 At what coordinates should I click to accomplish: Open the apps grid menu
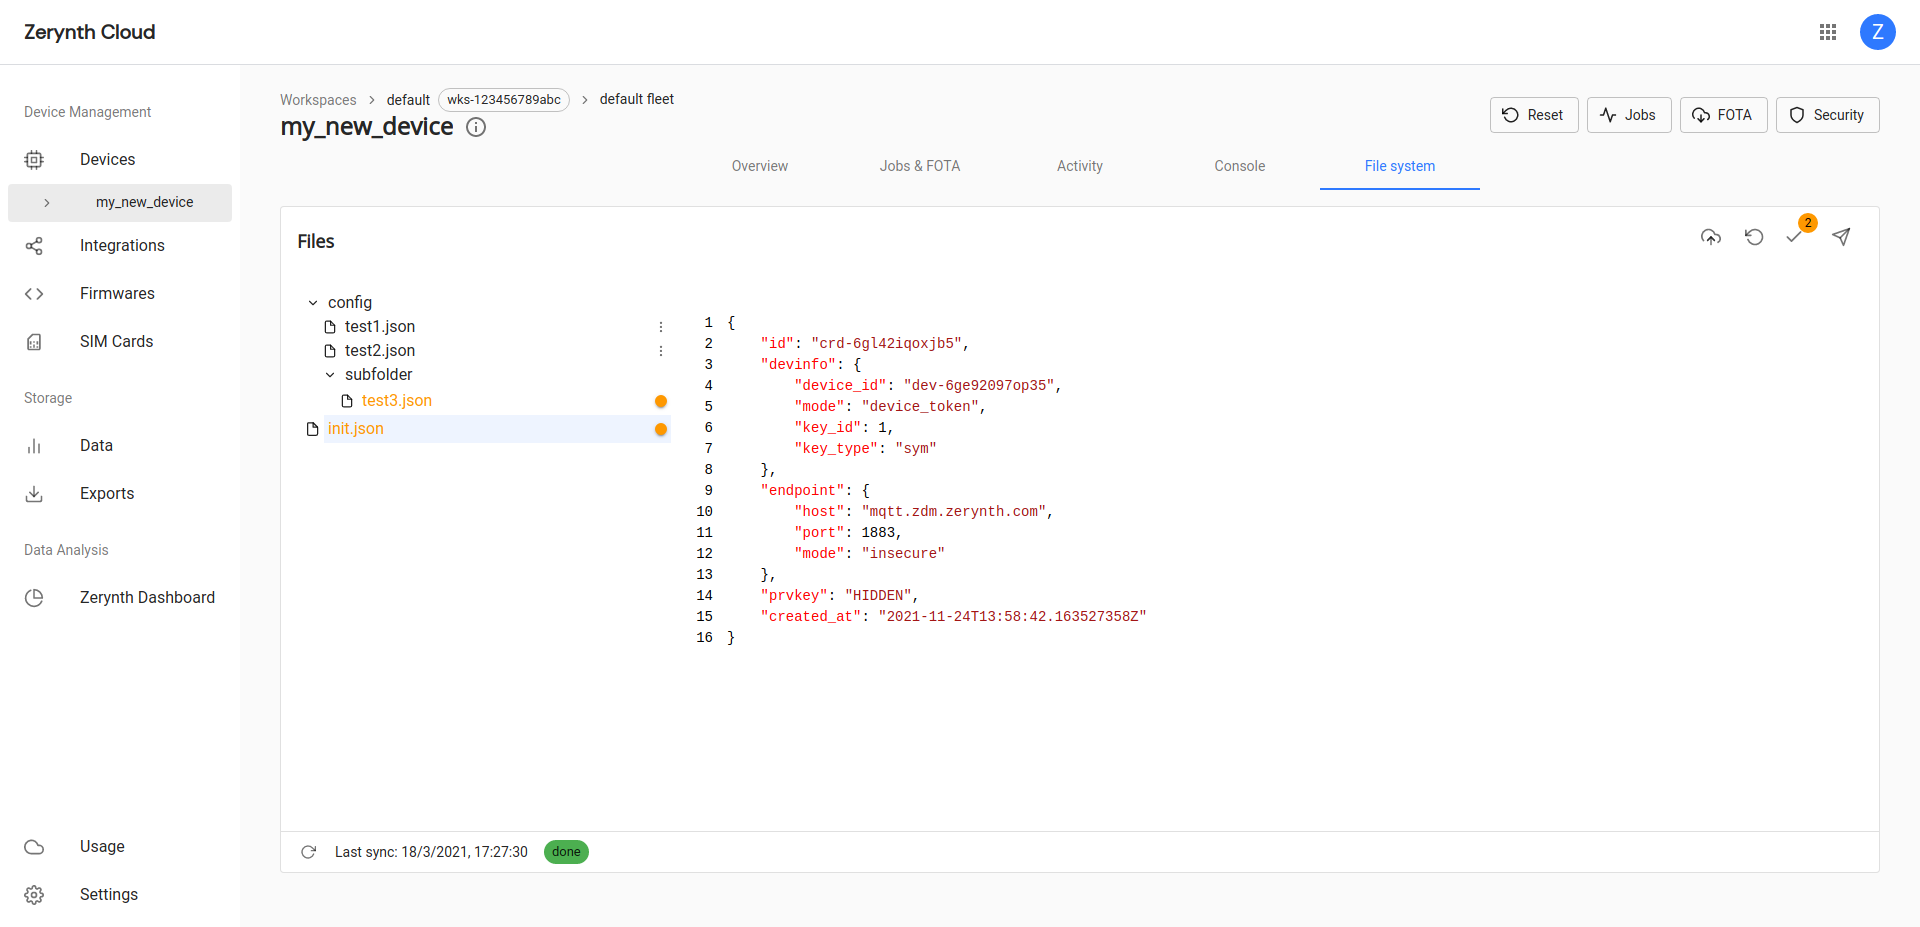[x=1828, y=32]
